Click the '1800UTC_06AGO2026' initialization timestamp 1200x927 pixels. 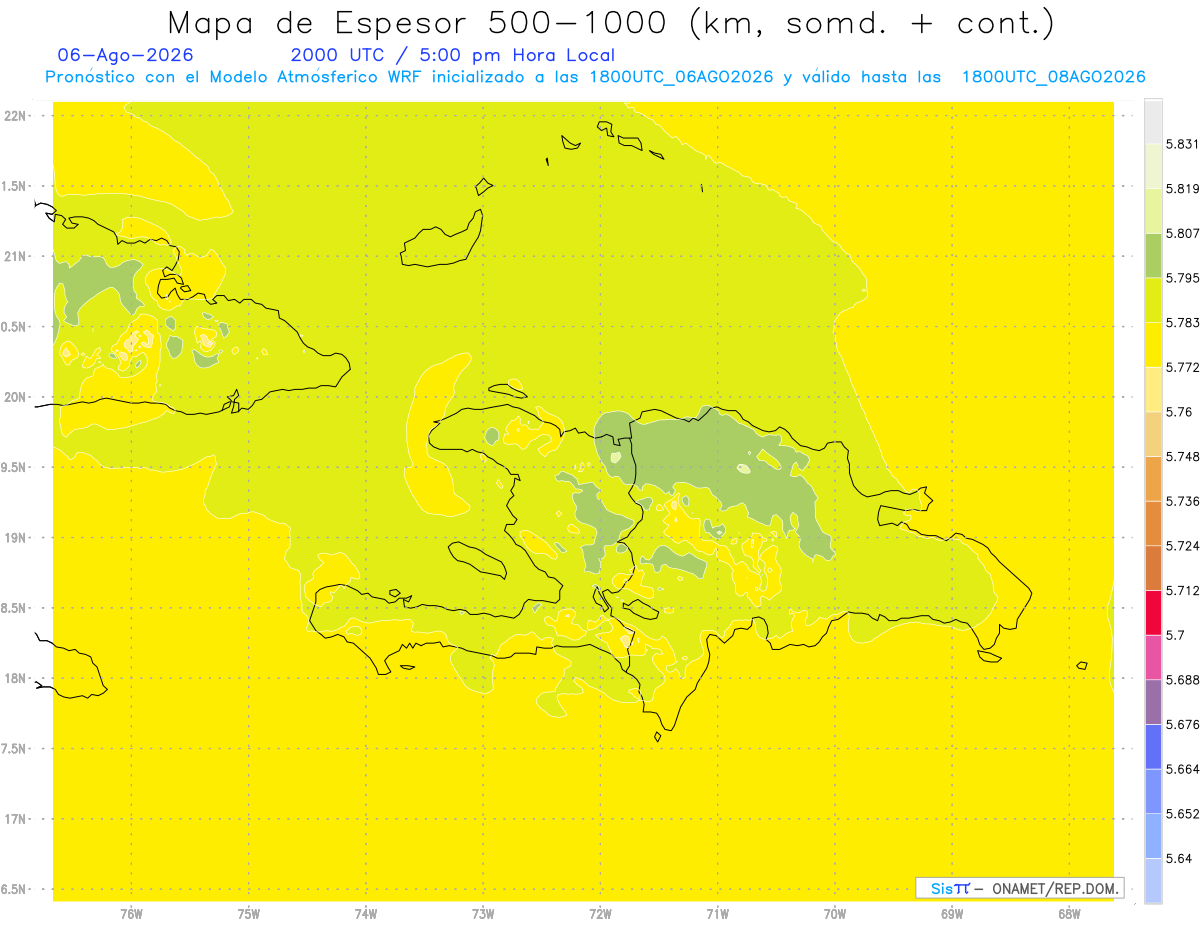(x=681, y=77)
